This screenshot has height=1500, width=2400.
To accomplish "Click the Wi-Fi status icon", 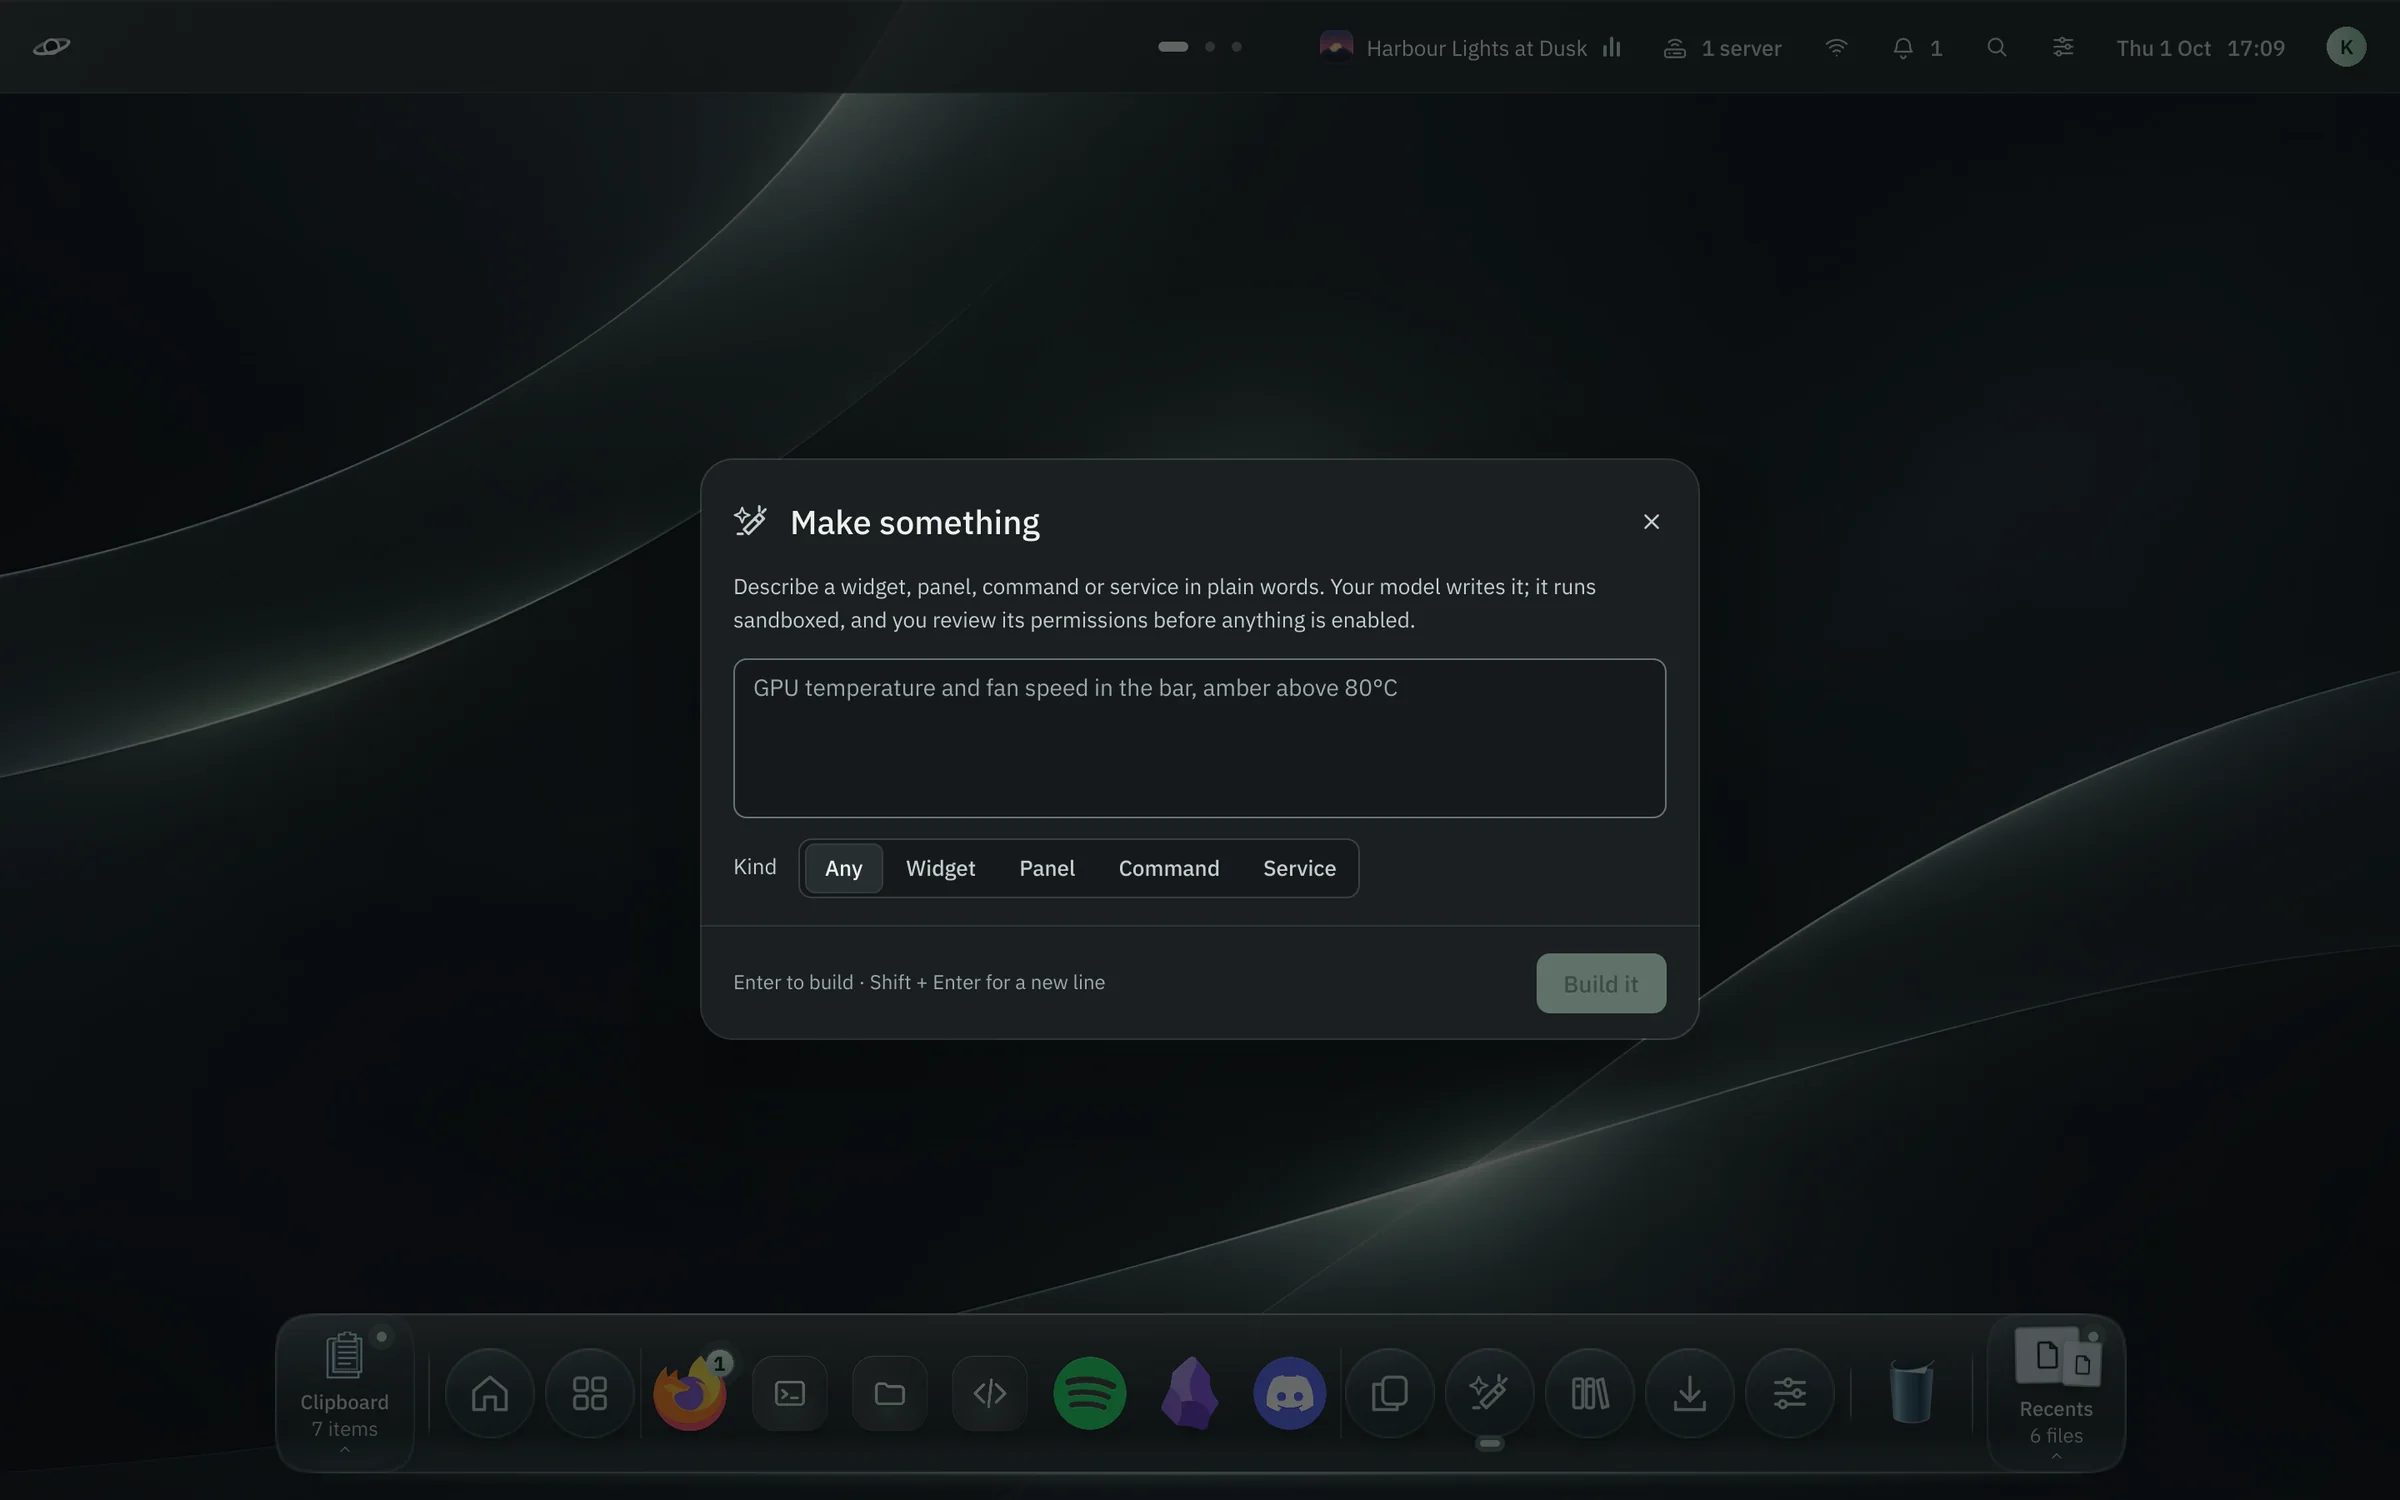I will tap(1836, 47).
